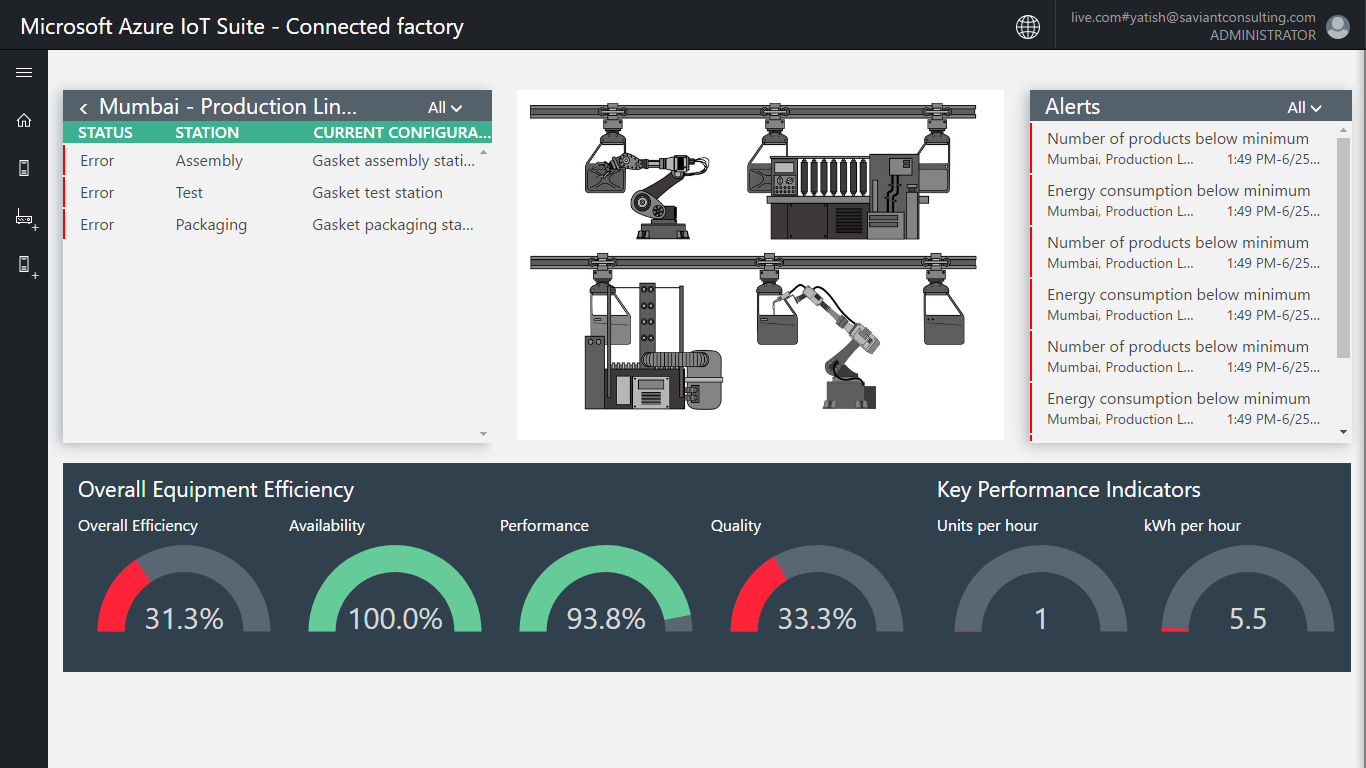Screen dimensions: 1366x768
Task: Click the STATUS column header
Action: [x=105, y=132]
